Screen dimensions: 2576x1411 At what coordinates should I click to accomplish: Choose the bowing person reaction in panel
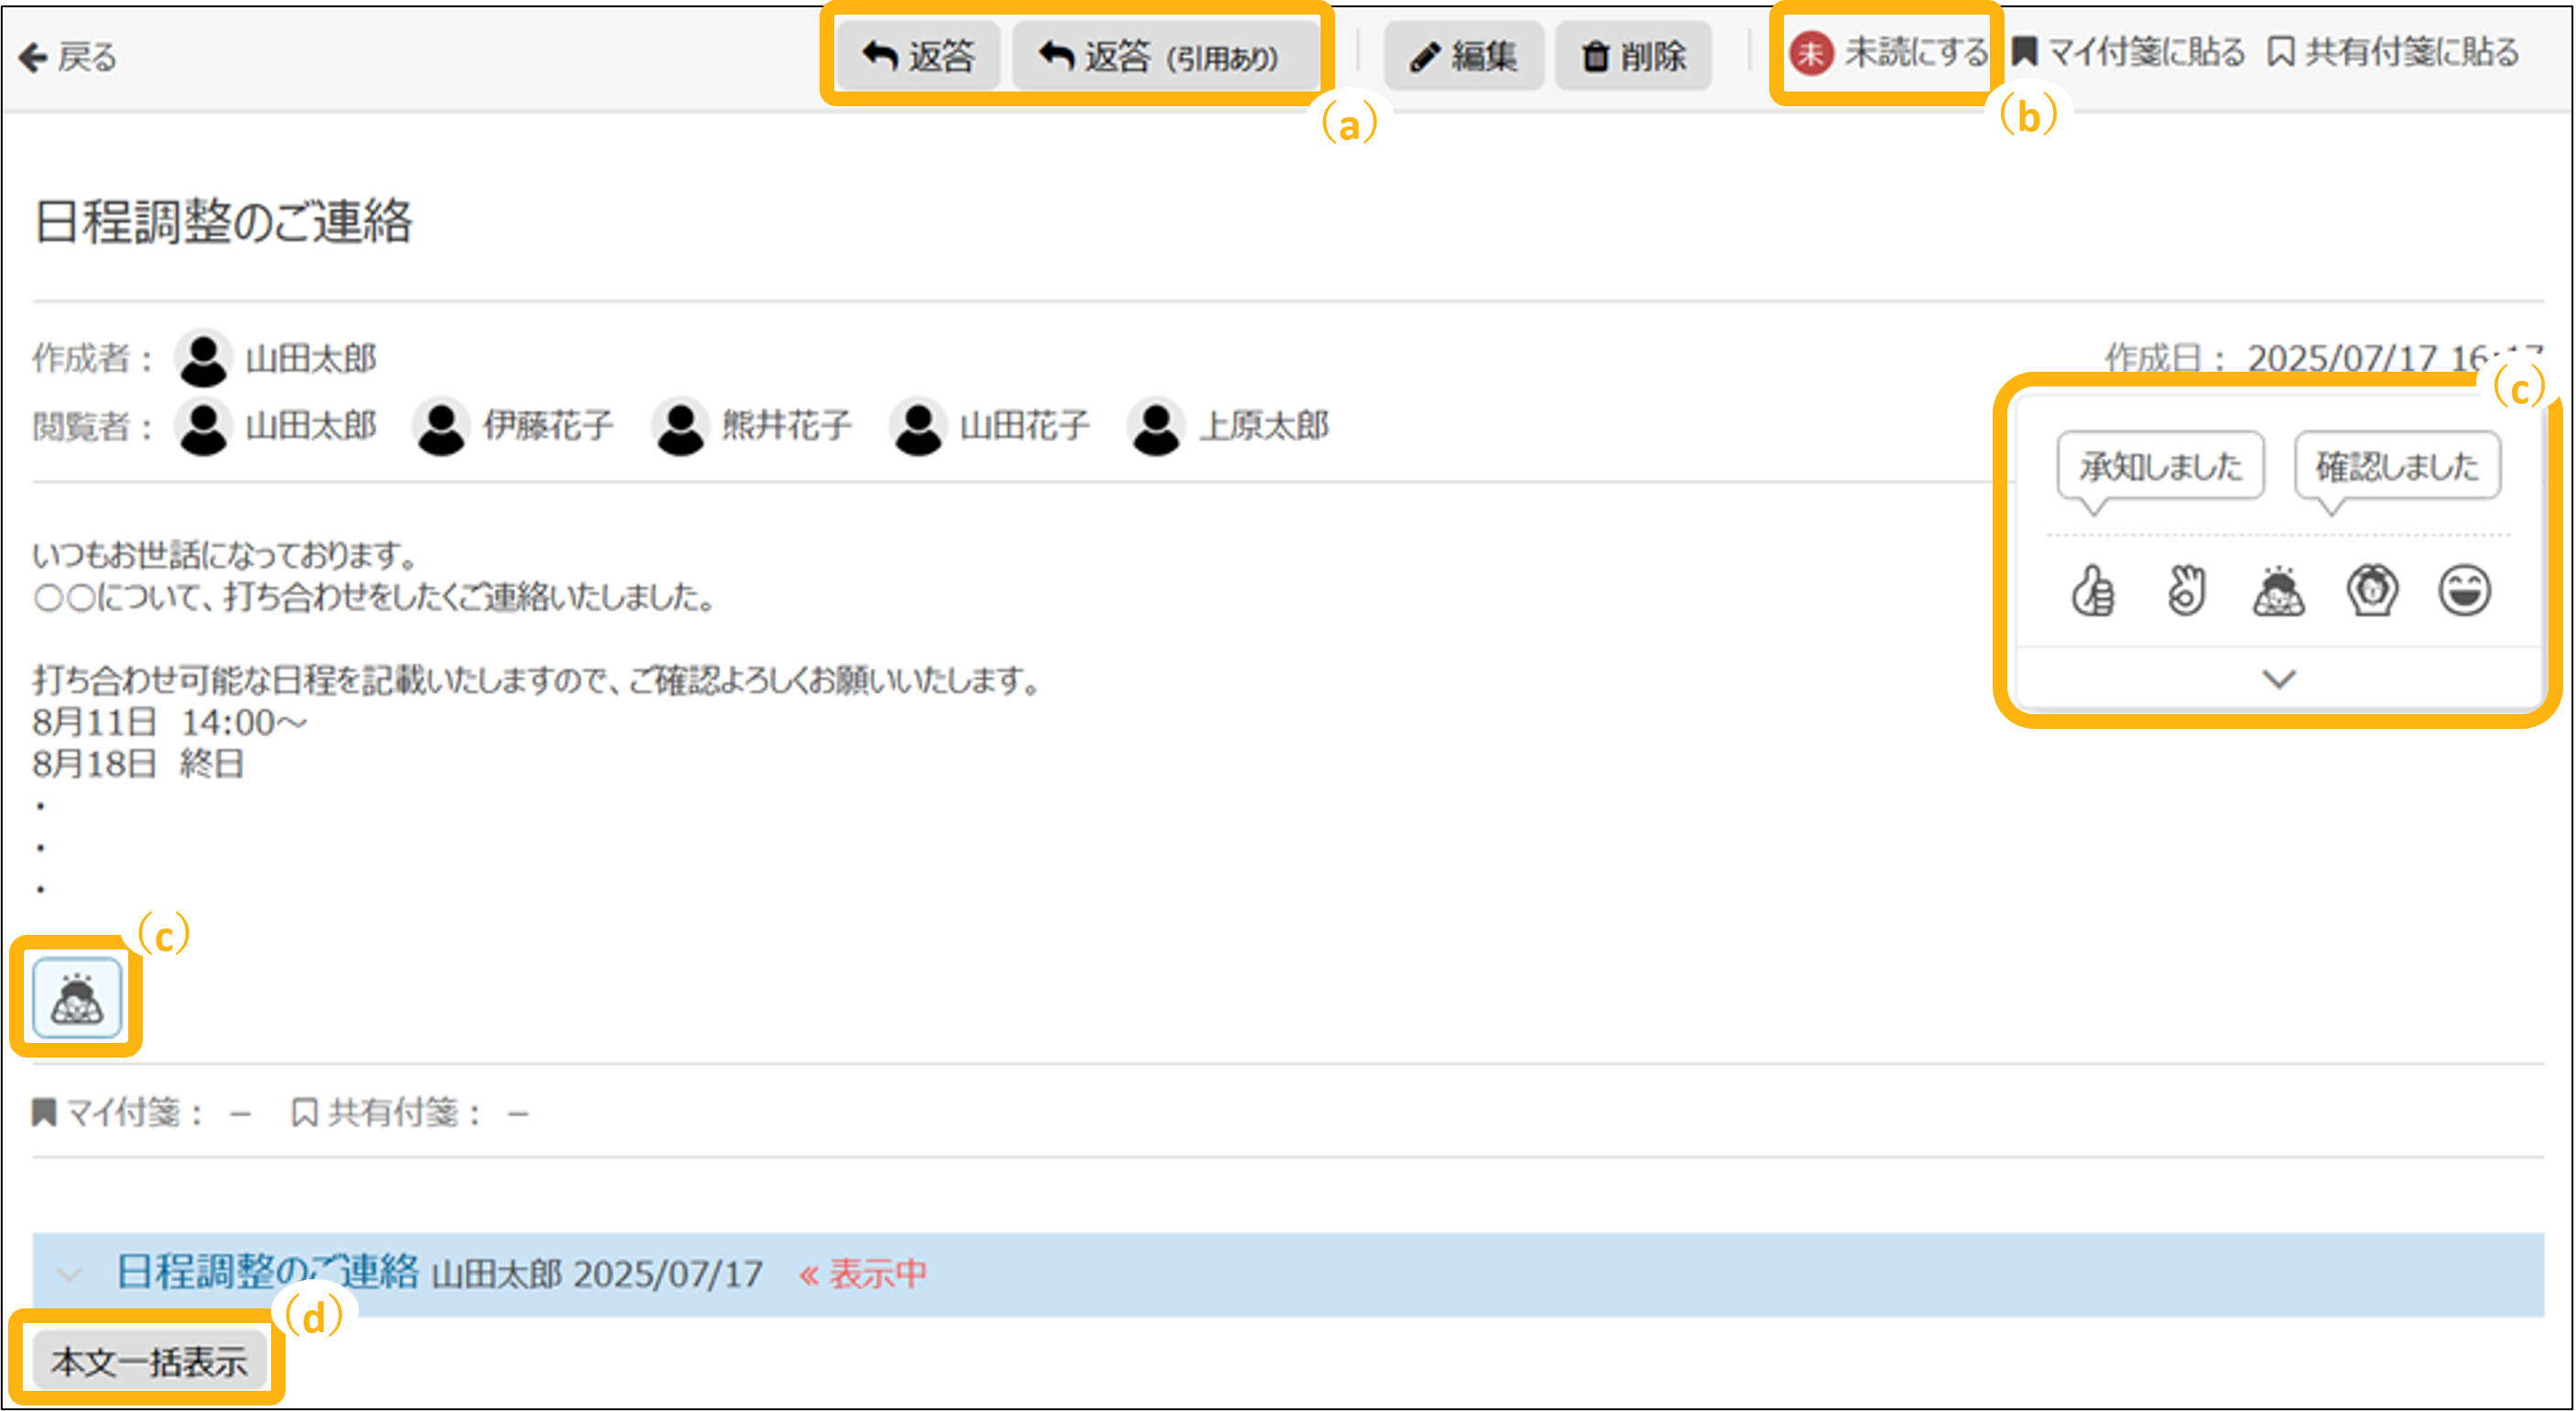coord(2278,590)
